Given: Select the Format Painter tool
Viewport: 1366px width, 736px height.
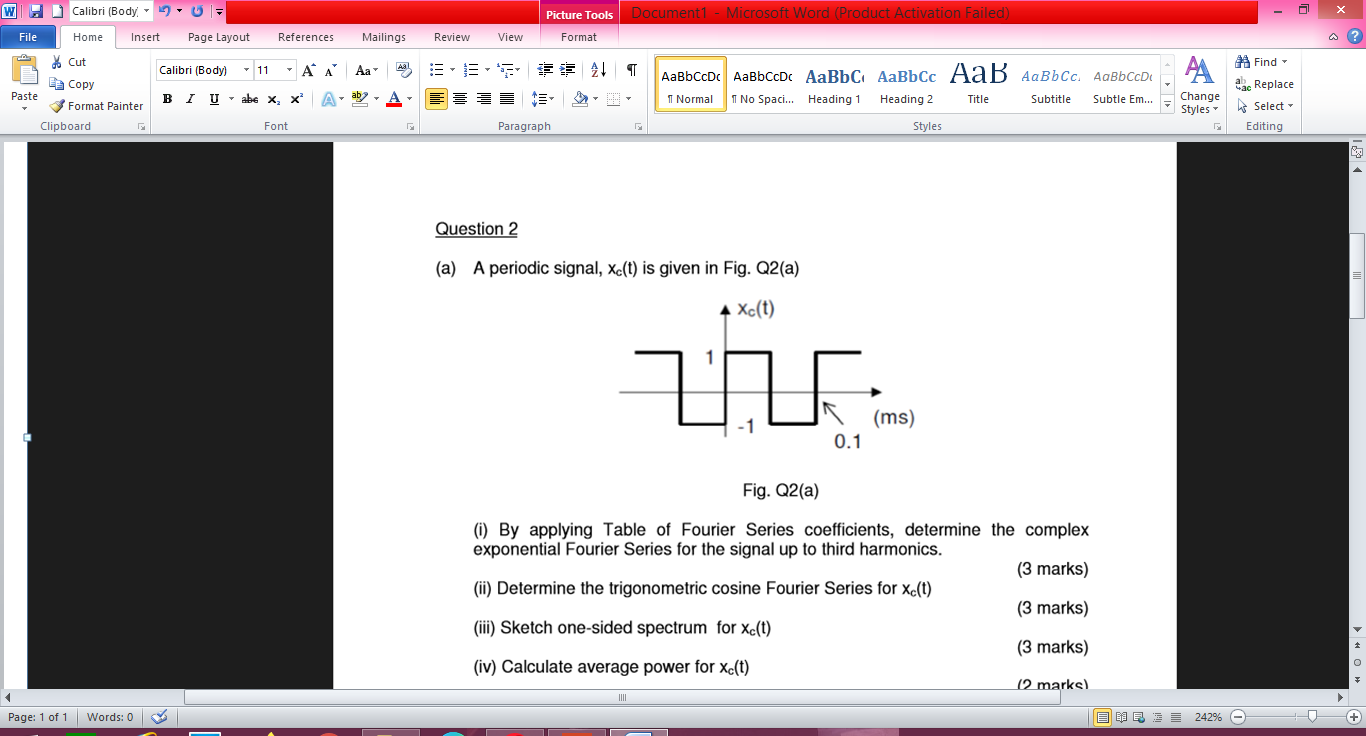Looking at the screenshot, I should (95, 106).
